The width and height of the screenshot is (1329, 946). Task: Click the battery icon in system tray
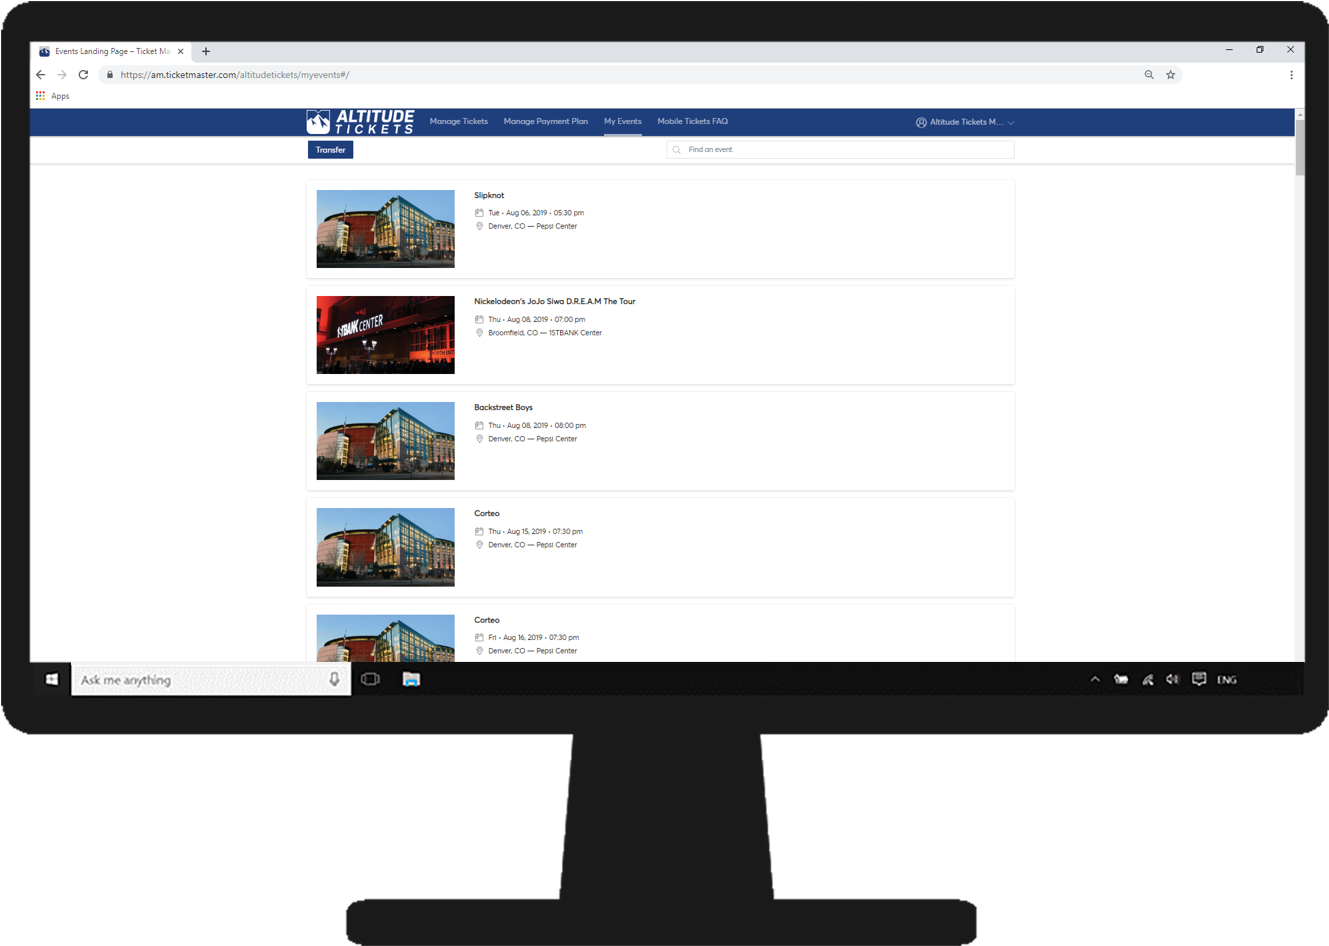click(1121, 680)
